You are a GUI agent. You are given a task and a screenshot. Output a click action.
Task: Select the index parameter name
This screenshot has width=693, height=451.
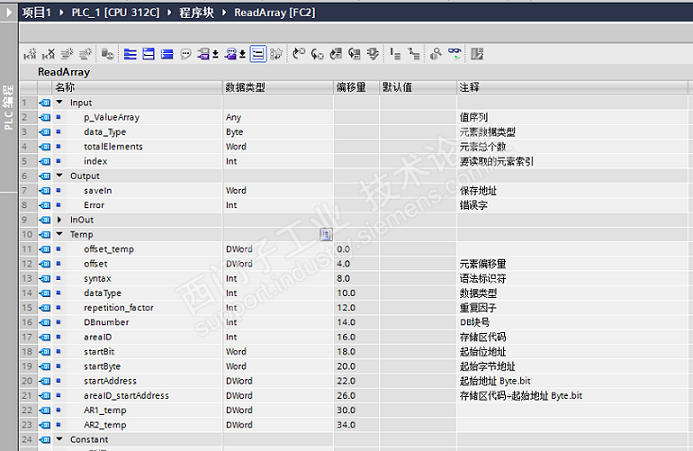pyautogui.click(x=95, y=161)
